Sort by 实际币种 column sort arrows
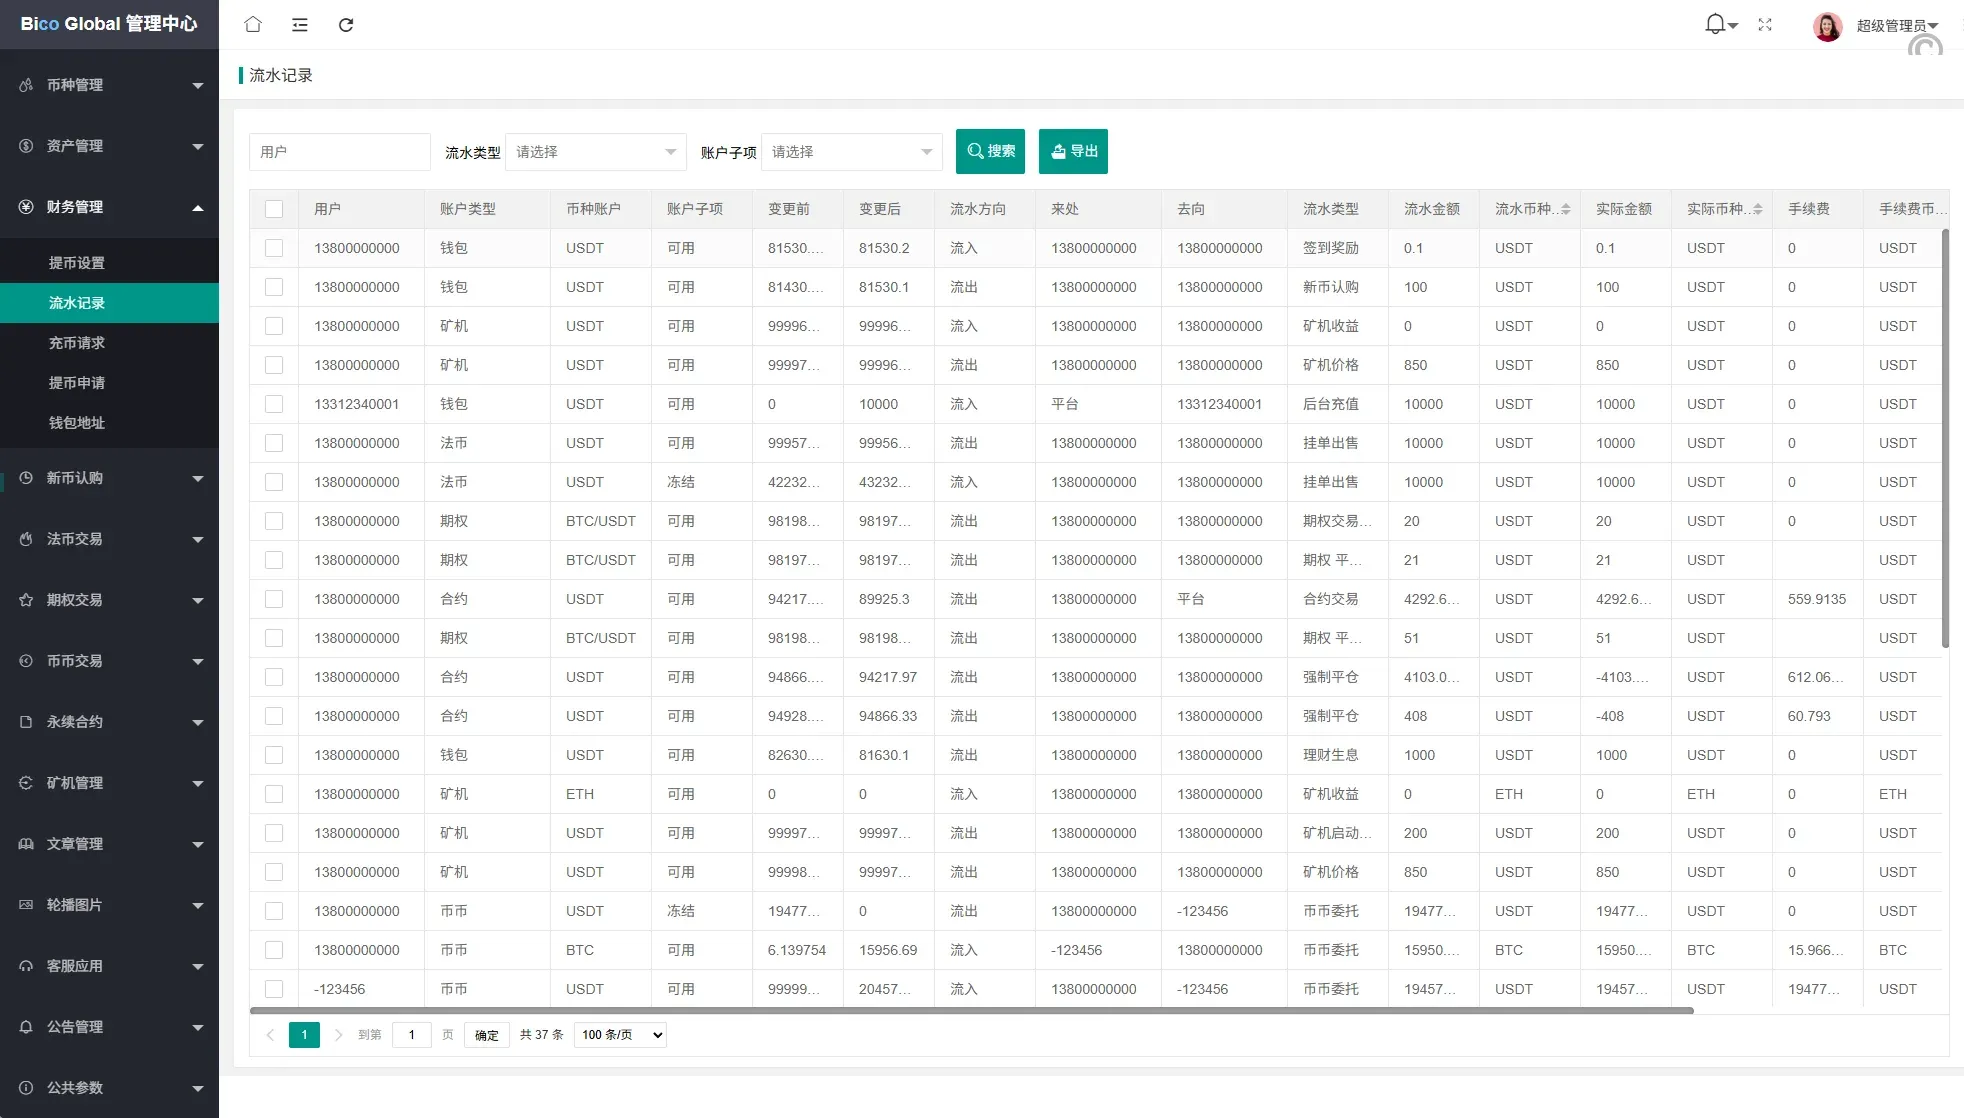Image resolution: width=1964 pixels, height=1118 pixels. (x=1757, y=209)
